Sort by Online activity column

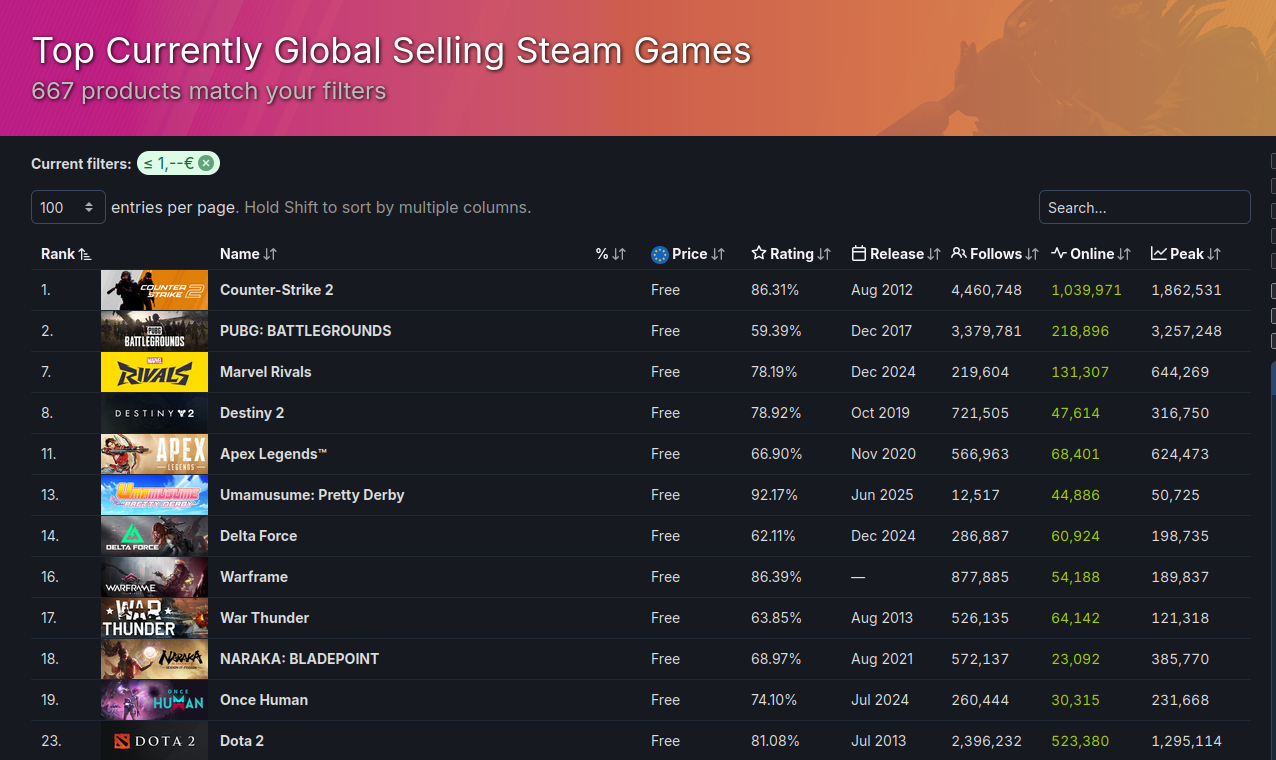pyautogui.click(x=1090, y=254)
